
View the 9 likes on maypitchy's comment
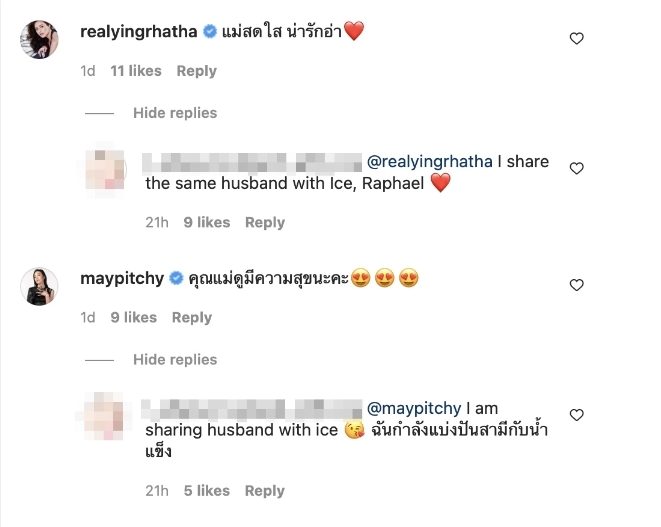point(133,317)
